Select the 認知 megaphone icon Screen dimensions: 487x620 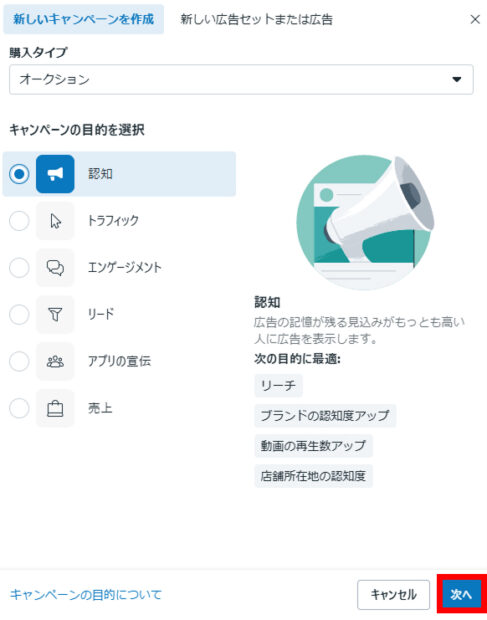coord(55,174)
